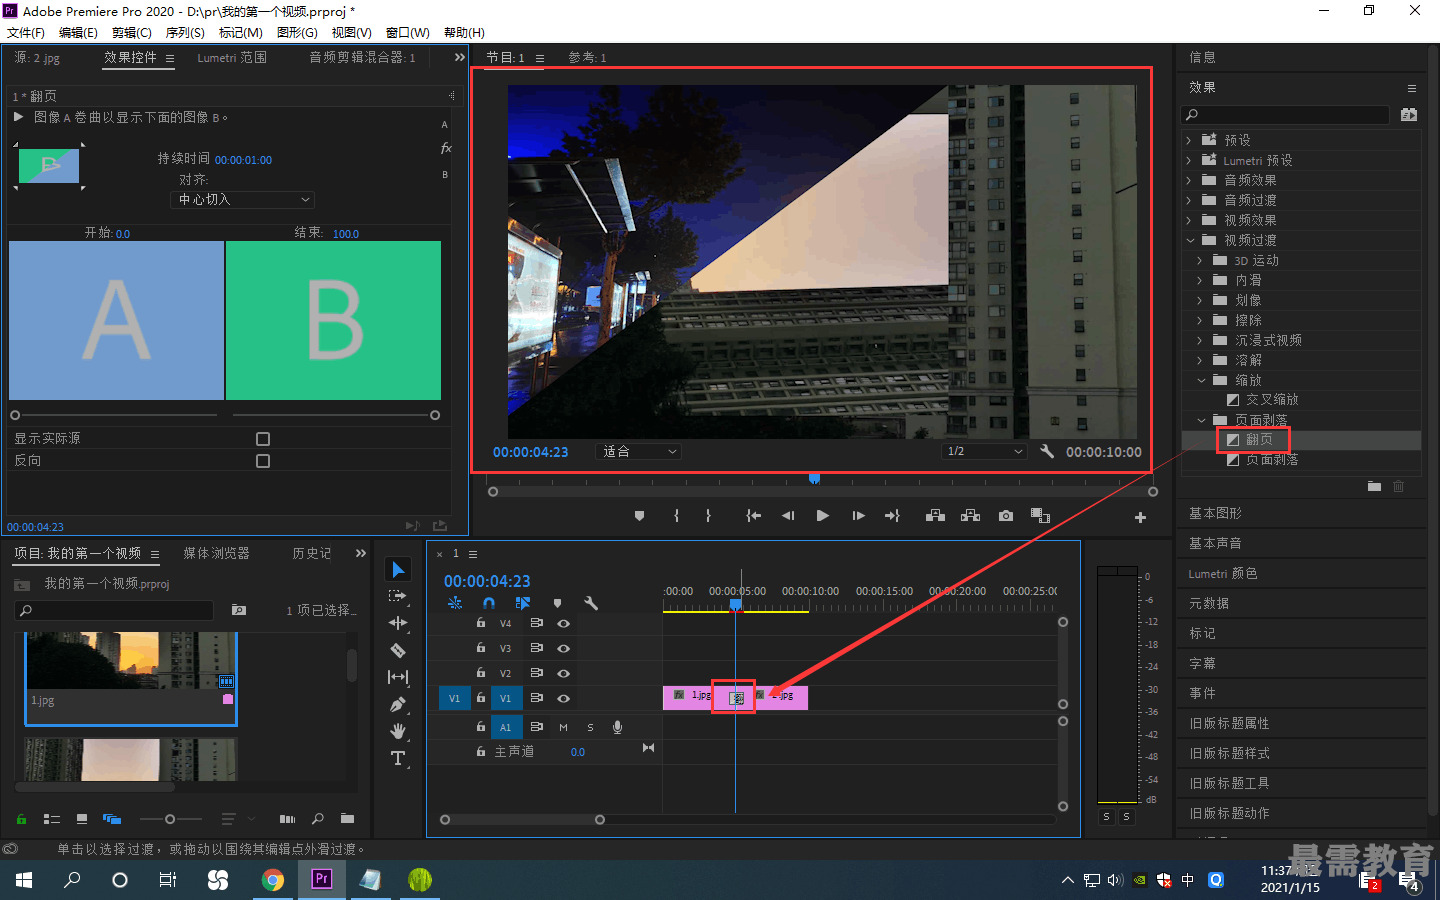Open the comparison view button

point(1041,516)
